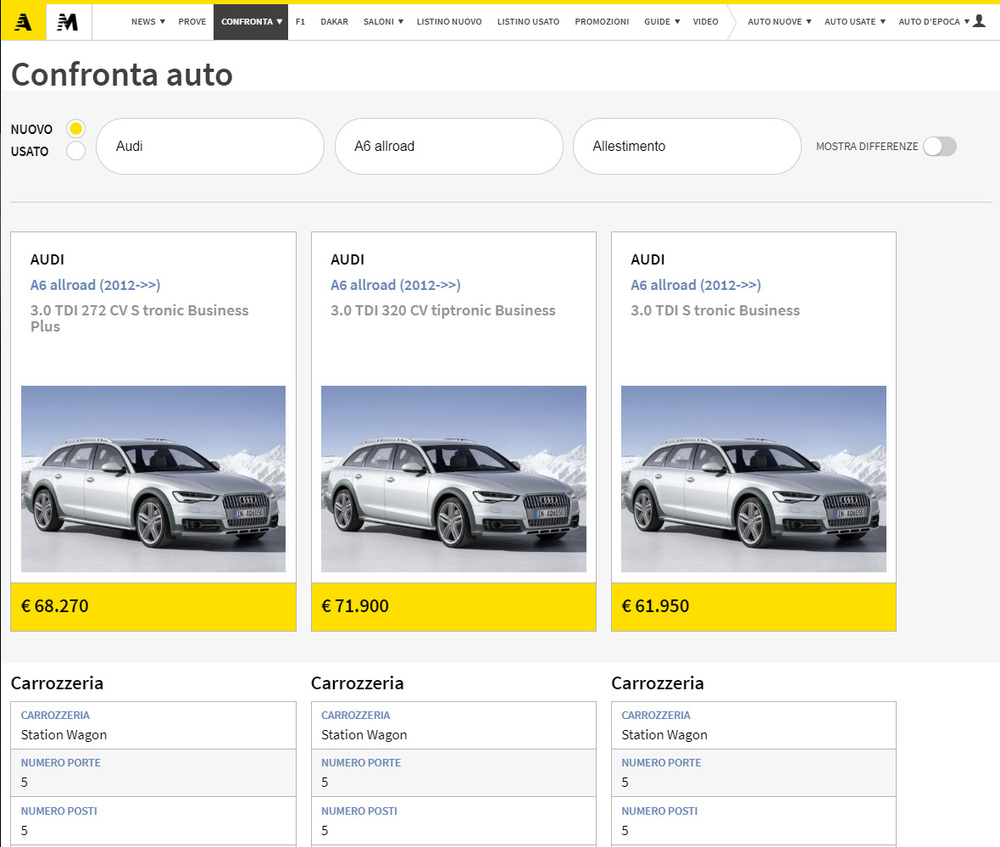Expand the Auto Nuove menu
Viewport: 1000px width, 847px height.
779,22
